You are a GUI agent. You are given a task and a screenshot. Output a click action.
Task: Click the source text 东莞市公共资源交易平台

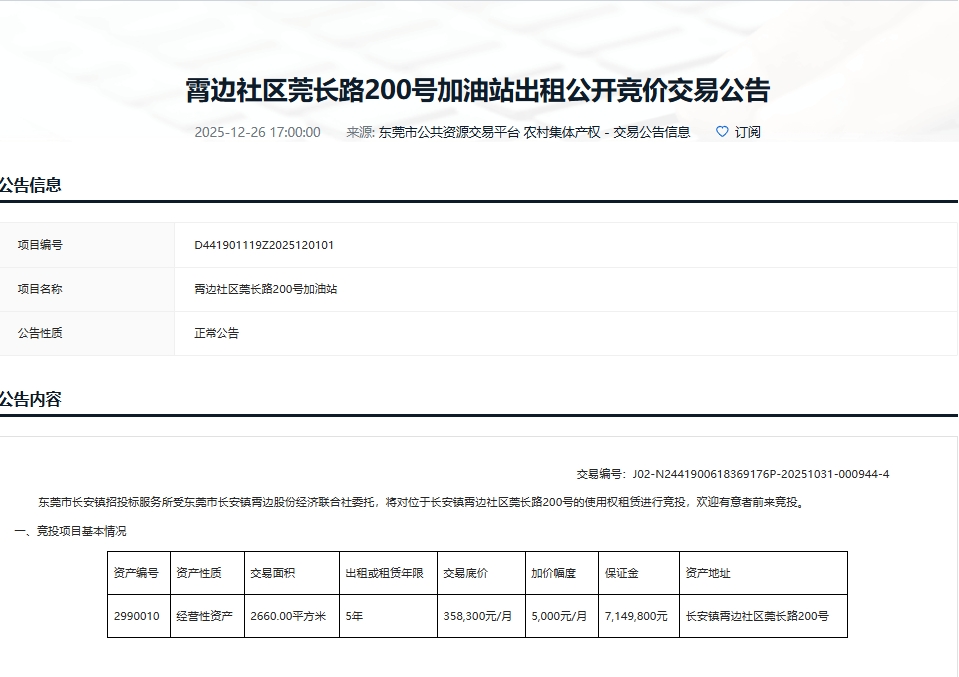coord(449,132)
